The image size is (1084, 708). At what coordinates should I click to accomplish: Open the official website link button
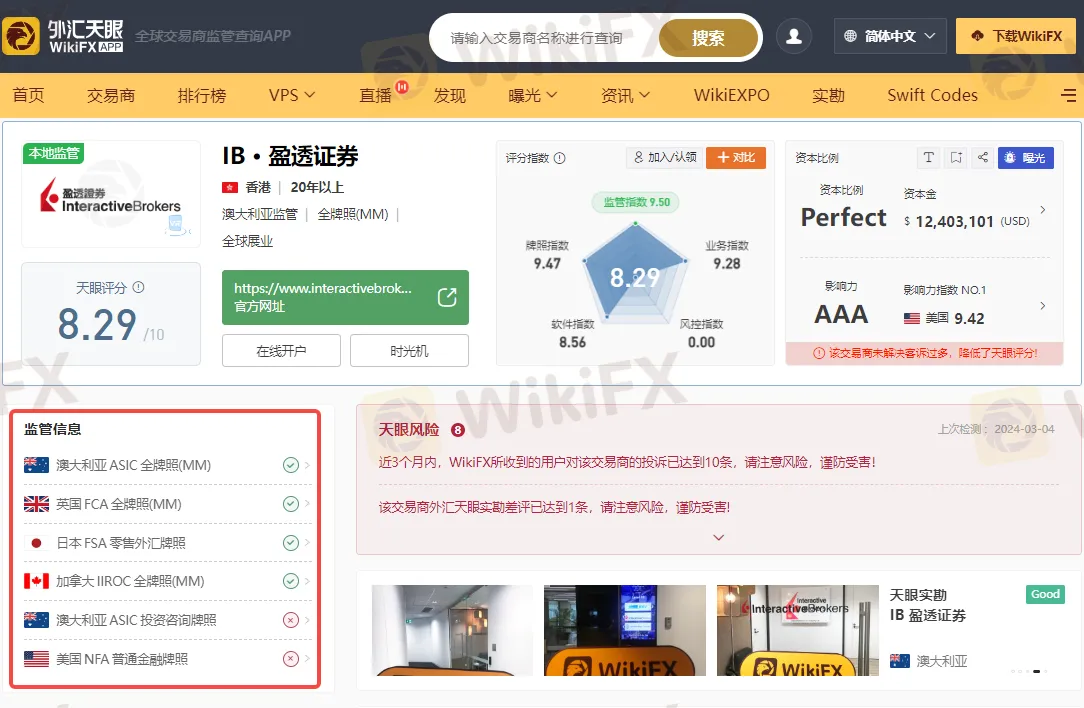[345, 297]
